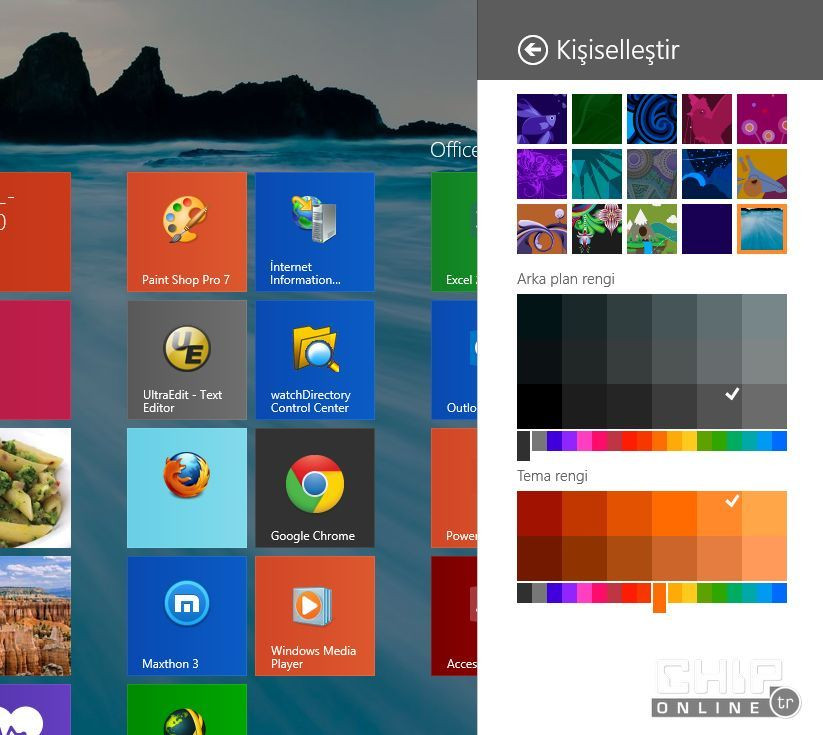Choose the plain dark navy background
This screenshot has width=823, height=735.
click(707, 229)
